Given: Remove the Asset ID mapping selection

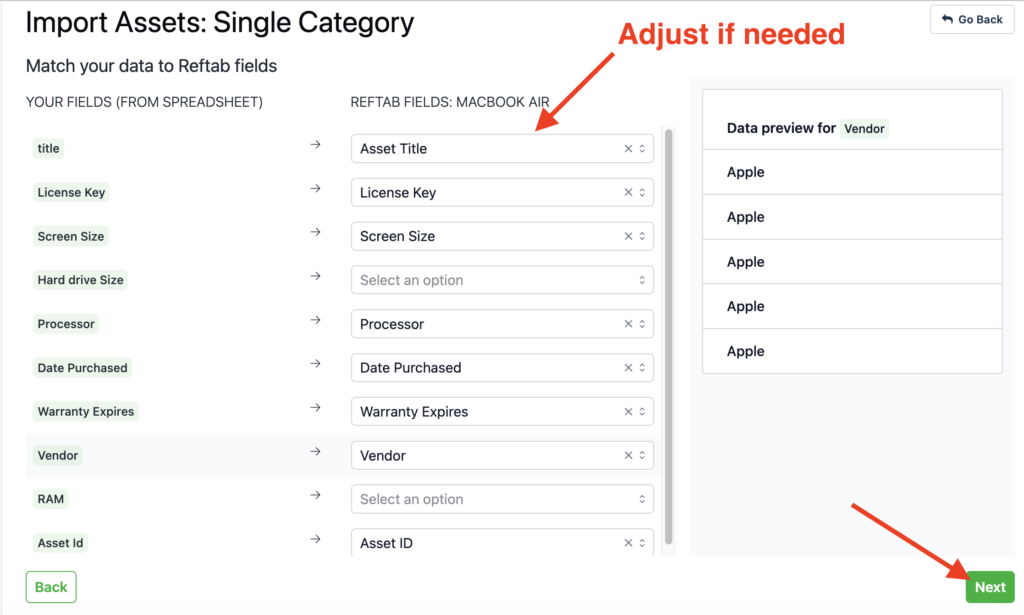Looking at the screenshot, I should 628,543.
